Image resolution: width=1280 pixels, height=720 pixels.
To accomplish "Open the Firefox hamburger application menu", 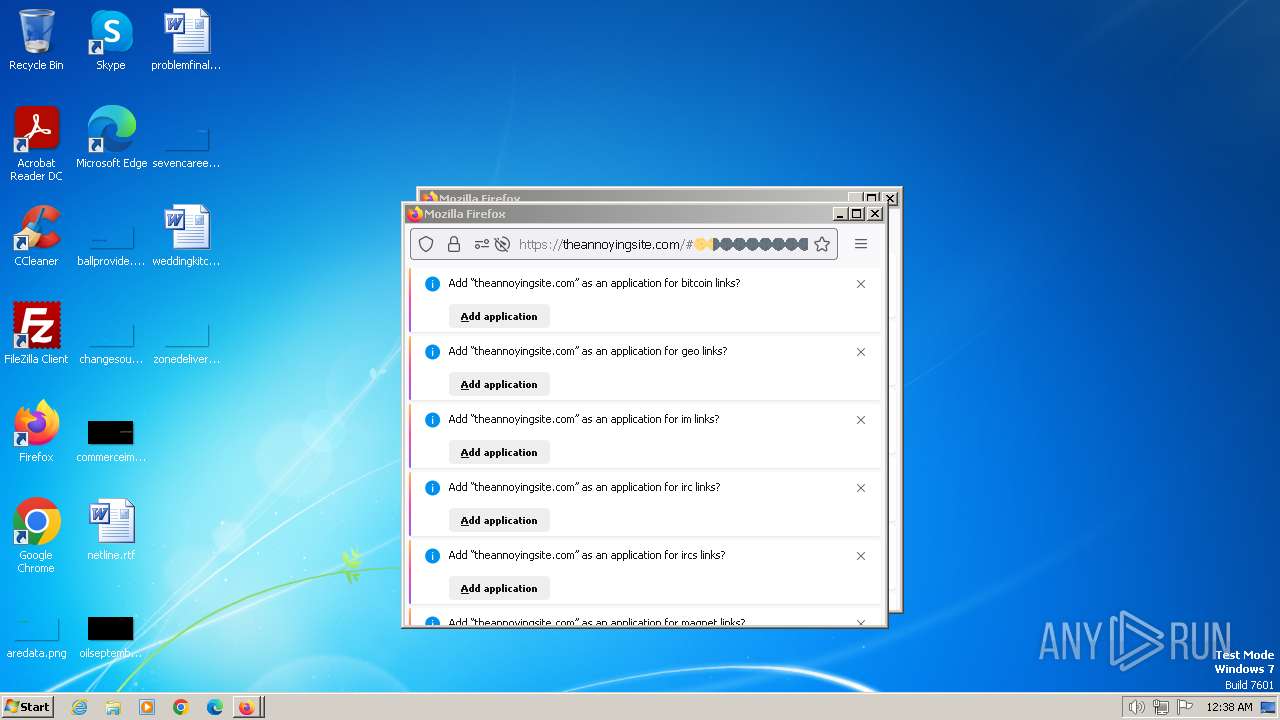I will tap(861, 244).
